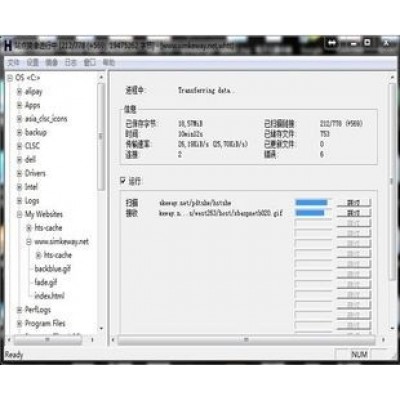This screenshot has width=400, height=400.
Task: Select the backblue.gif file in tree
Action: (53, 269)
